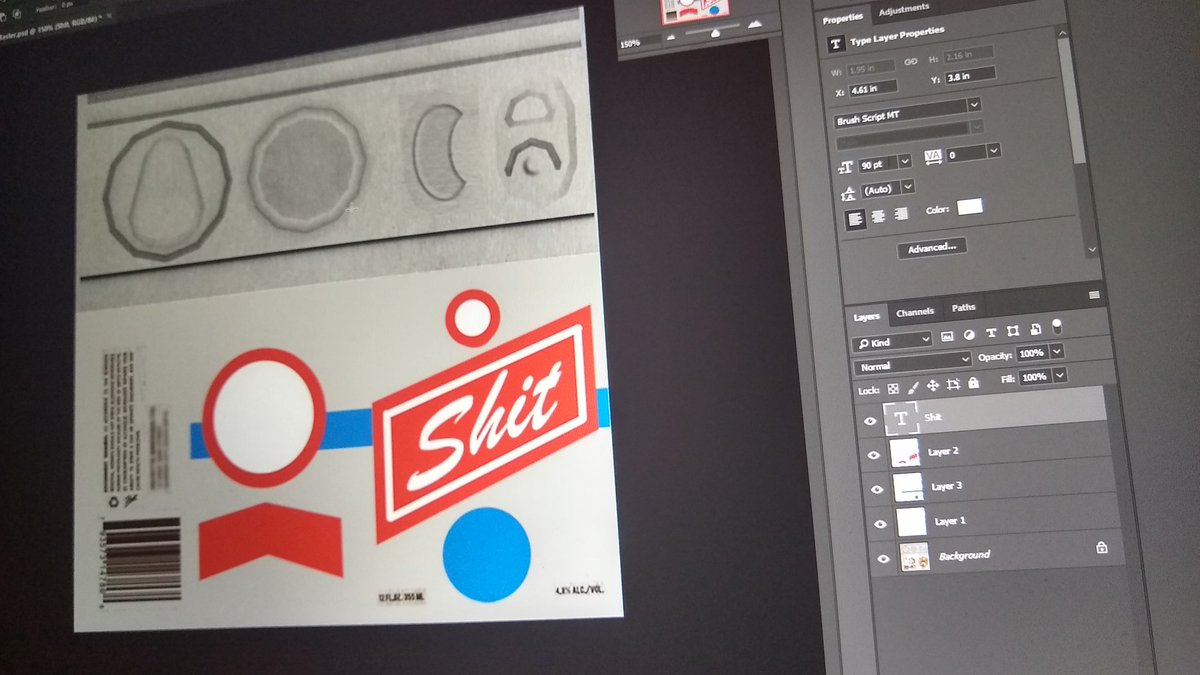Switch to the Layers tab
This screenshot has width=1200, height=675.
coord(867,317)
